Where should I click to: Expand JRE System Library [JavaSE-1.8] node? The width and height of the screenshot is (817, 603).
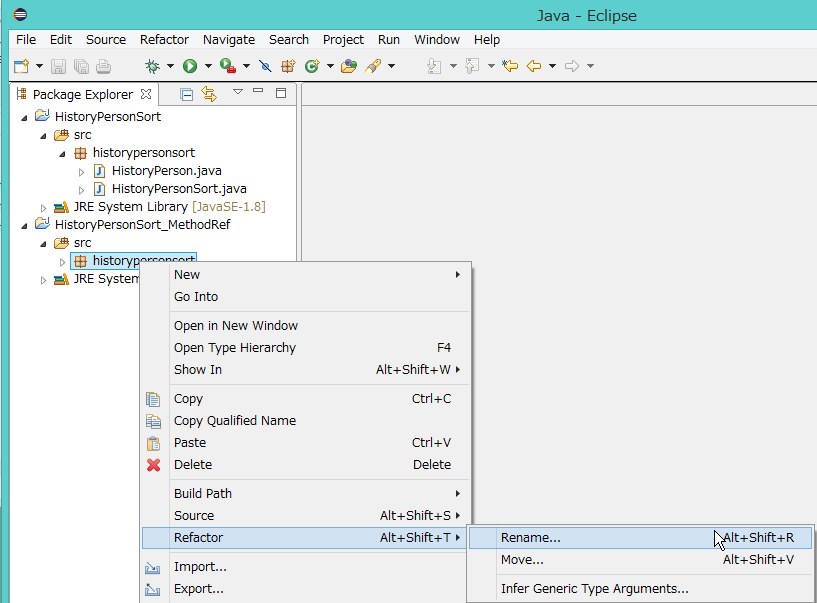coord(43,208)
